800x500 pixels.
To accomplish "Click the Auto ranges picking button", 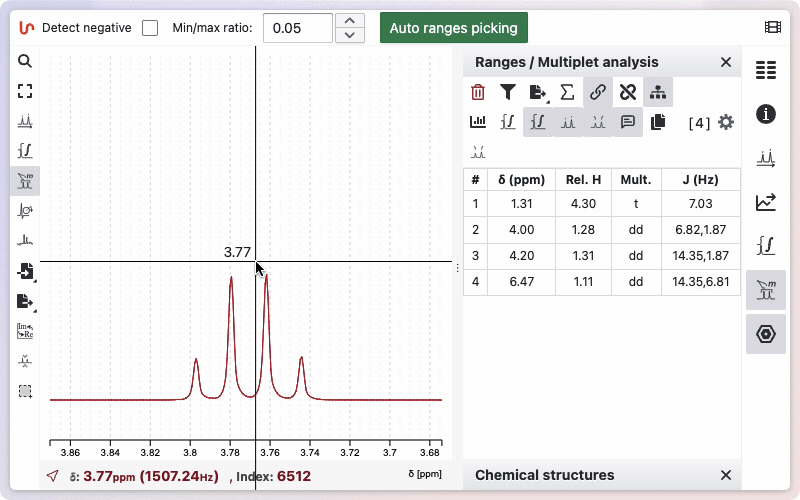I will (453, 28).
